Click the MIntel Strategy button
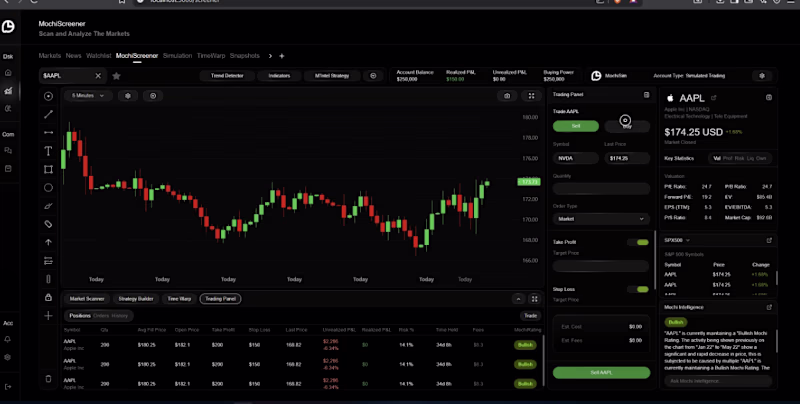Image resolution: width=800 pixels, height=404 pixels. [332, 75]
